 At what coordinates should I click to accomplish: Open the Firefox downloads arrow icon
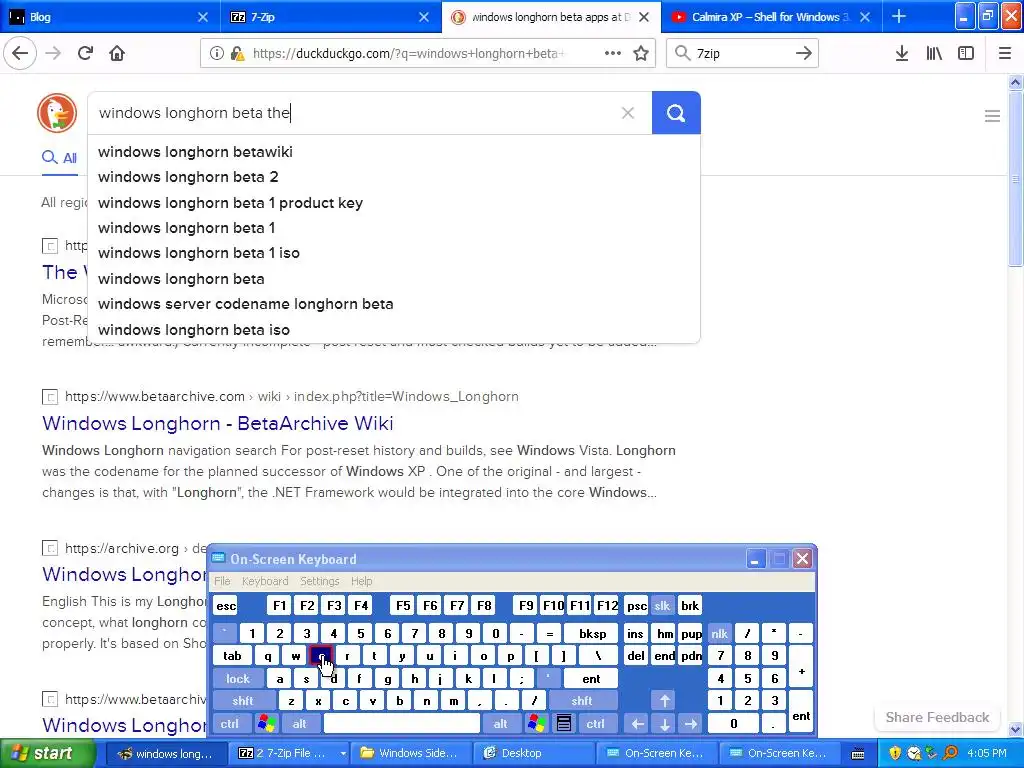(x=902, y=54)
